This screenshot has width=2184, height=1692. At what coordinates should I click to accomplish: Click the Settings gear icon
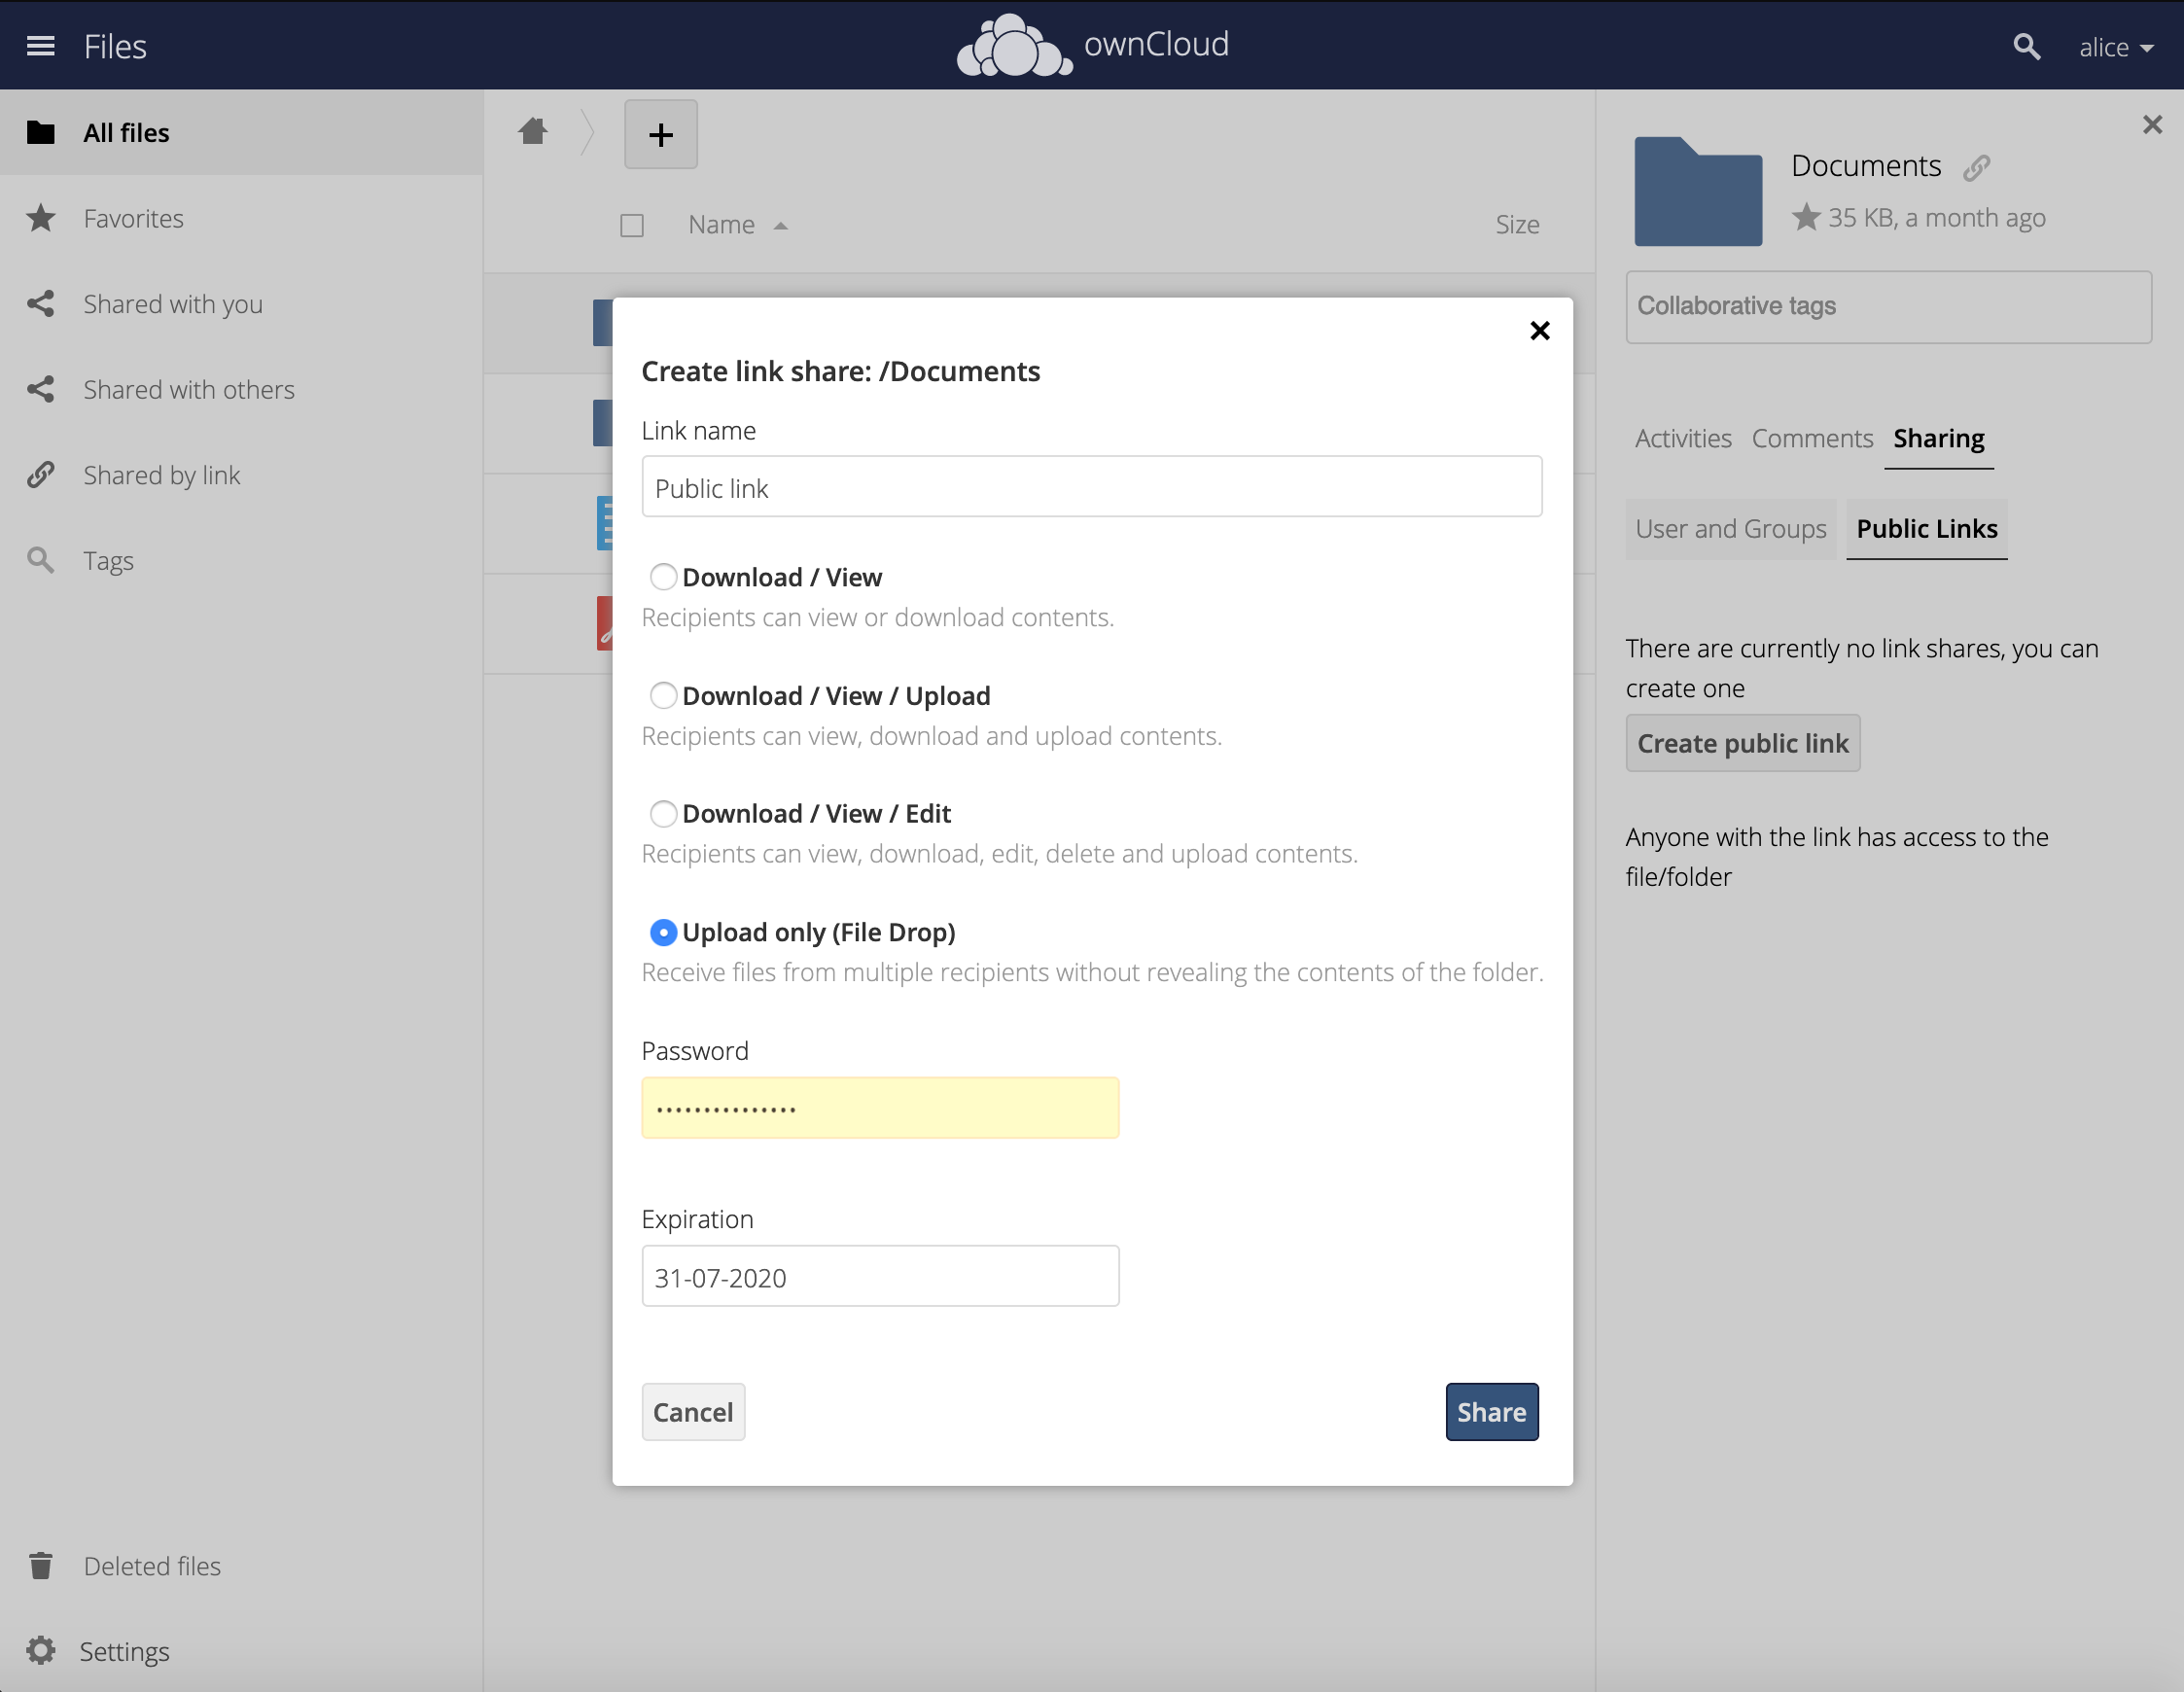coord(41,1651)
